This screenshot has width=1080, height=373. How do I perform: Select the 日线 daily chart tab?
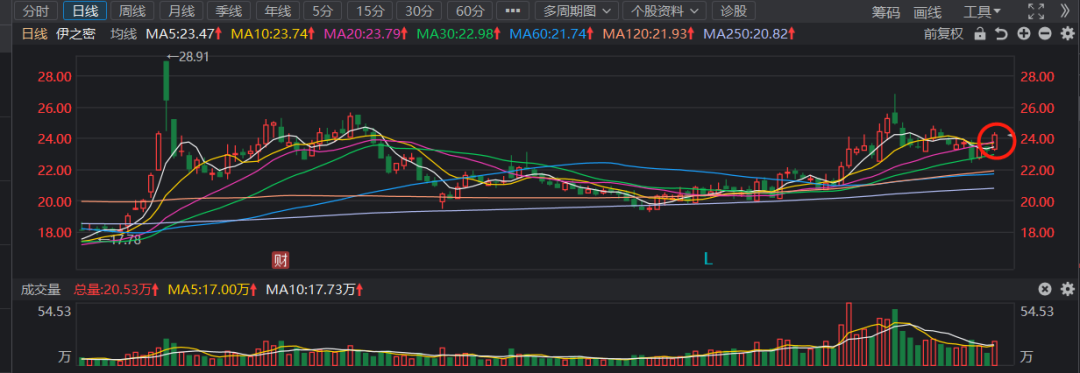pos(85,11)
